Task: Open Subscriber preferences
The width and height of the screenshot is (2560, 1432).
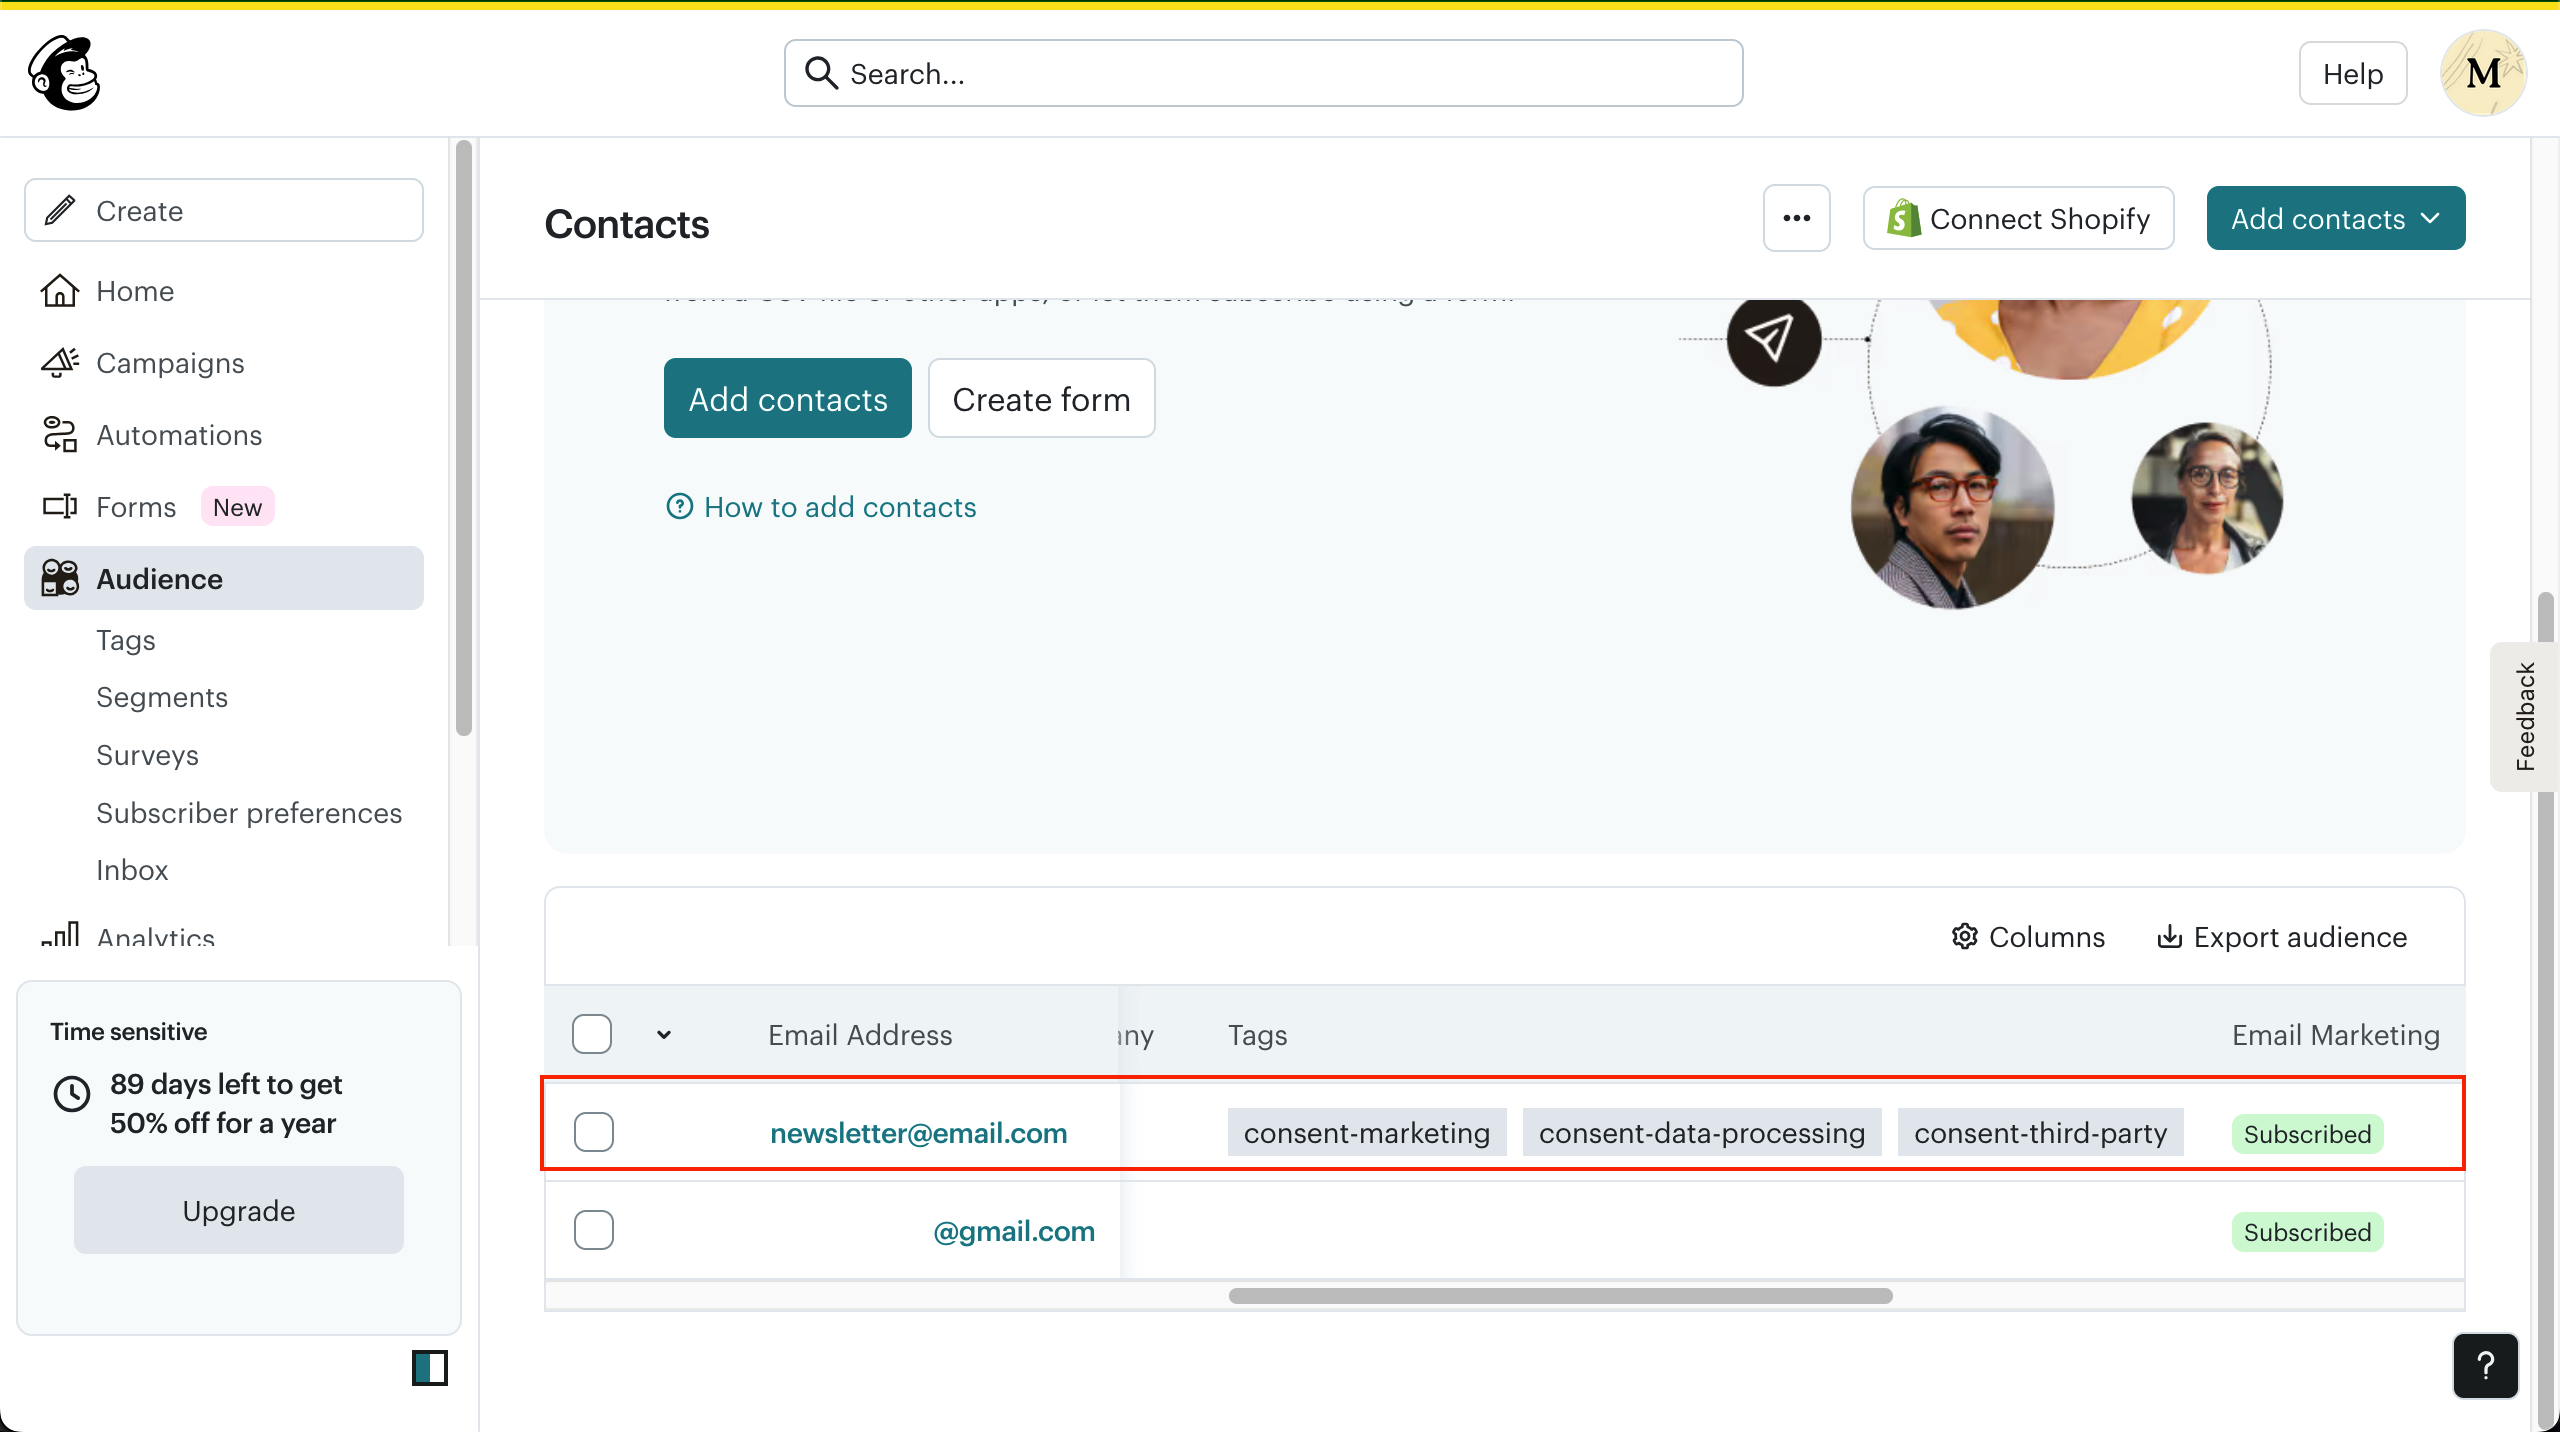Action: click(249, 813)
